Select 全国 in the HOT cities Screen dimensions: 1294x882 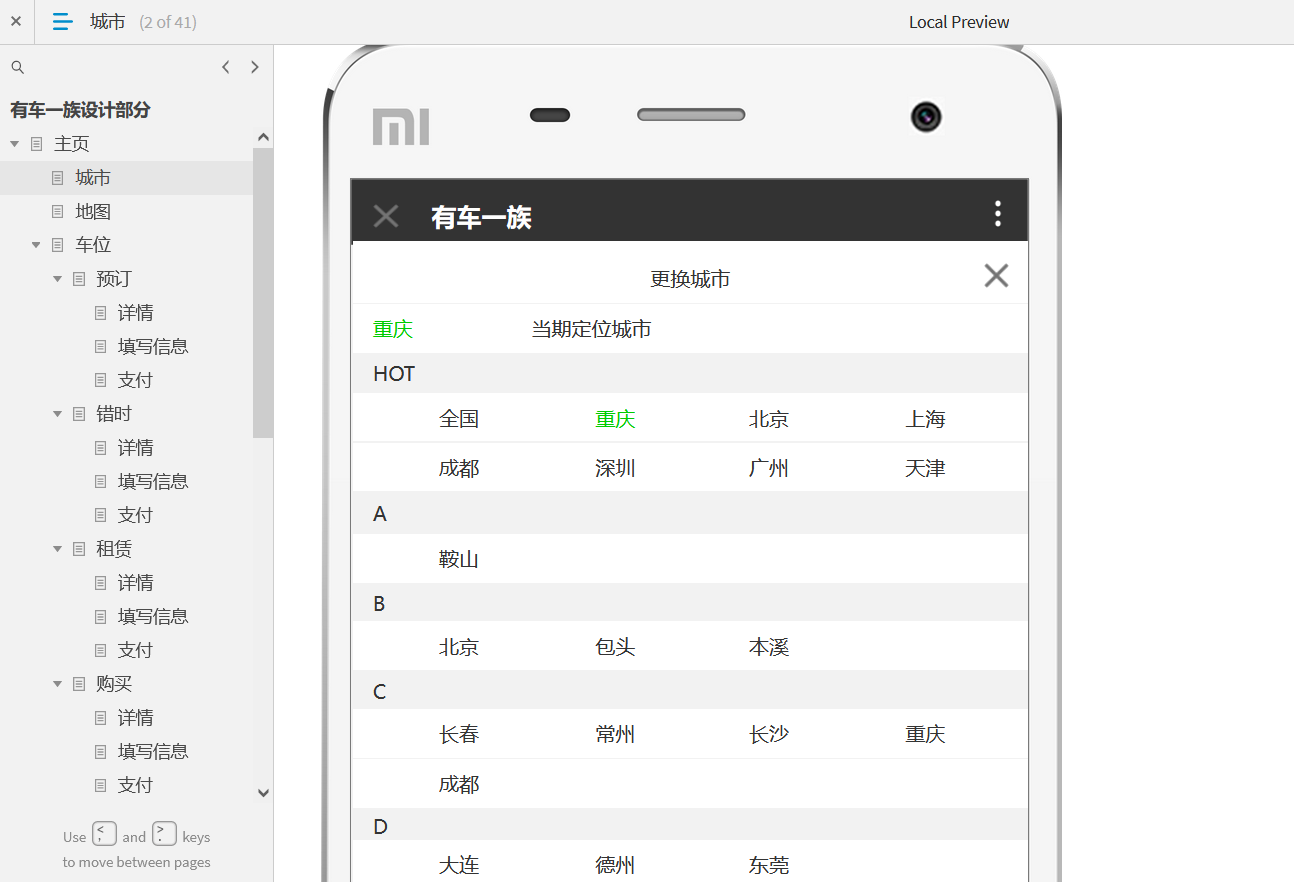(x=459, y=419)
